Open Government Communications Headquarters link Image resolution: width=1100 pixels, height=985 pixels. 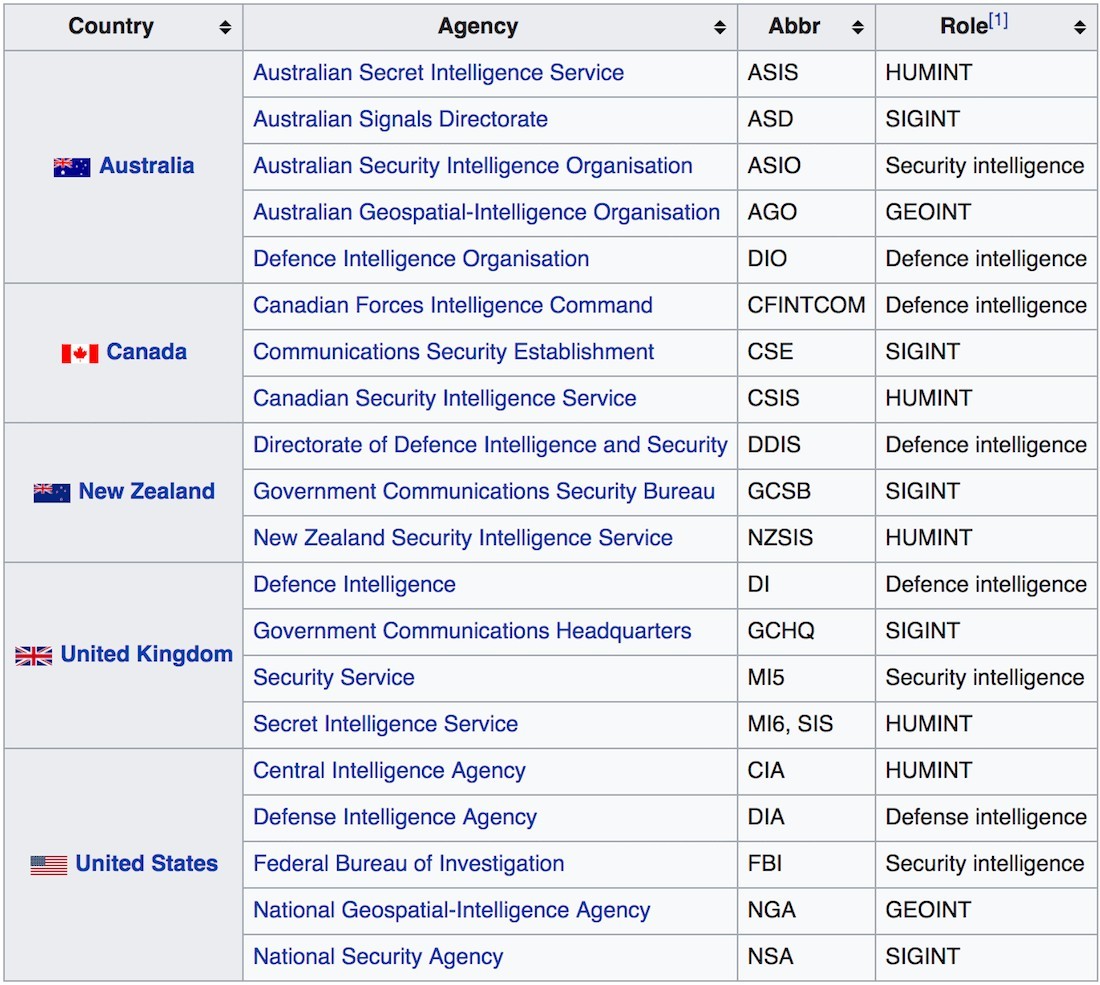point(472,631)
